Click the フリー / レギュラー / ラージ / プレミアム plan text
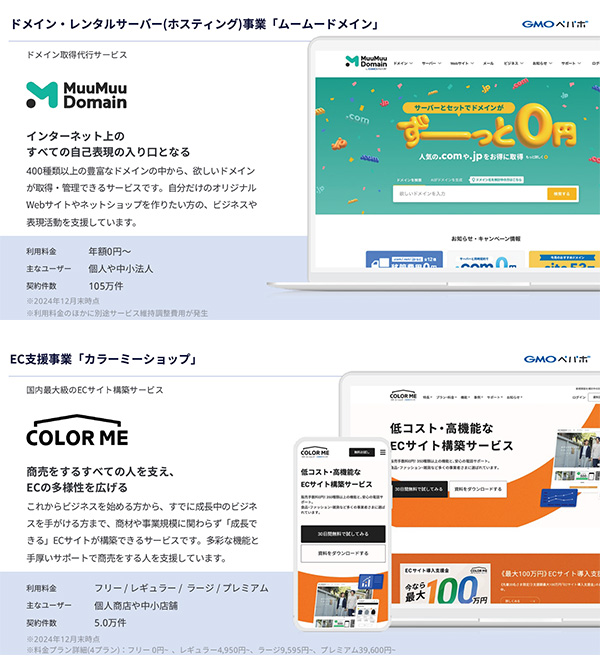The image size is (600, 670). point(181,588)
